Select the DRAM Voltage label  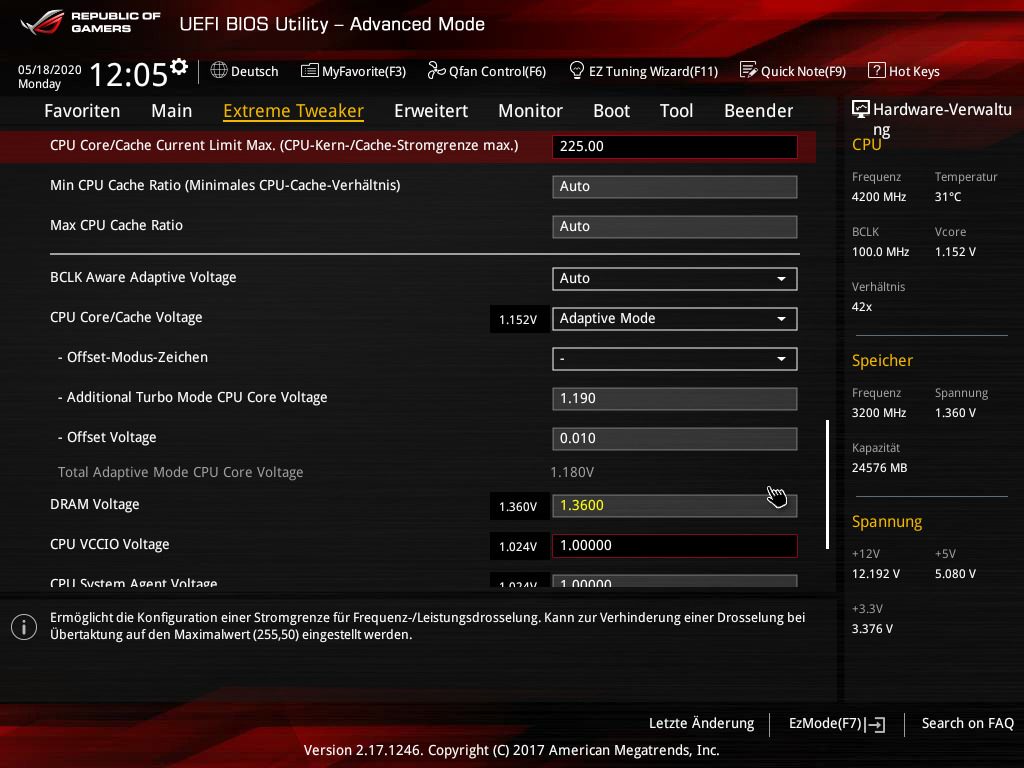[95, 504]
